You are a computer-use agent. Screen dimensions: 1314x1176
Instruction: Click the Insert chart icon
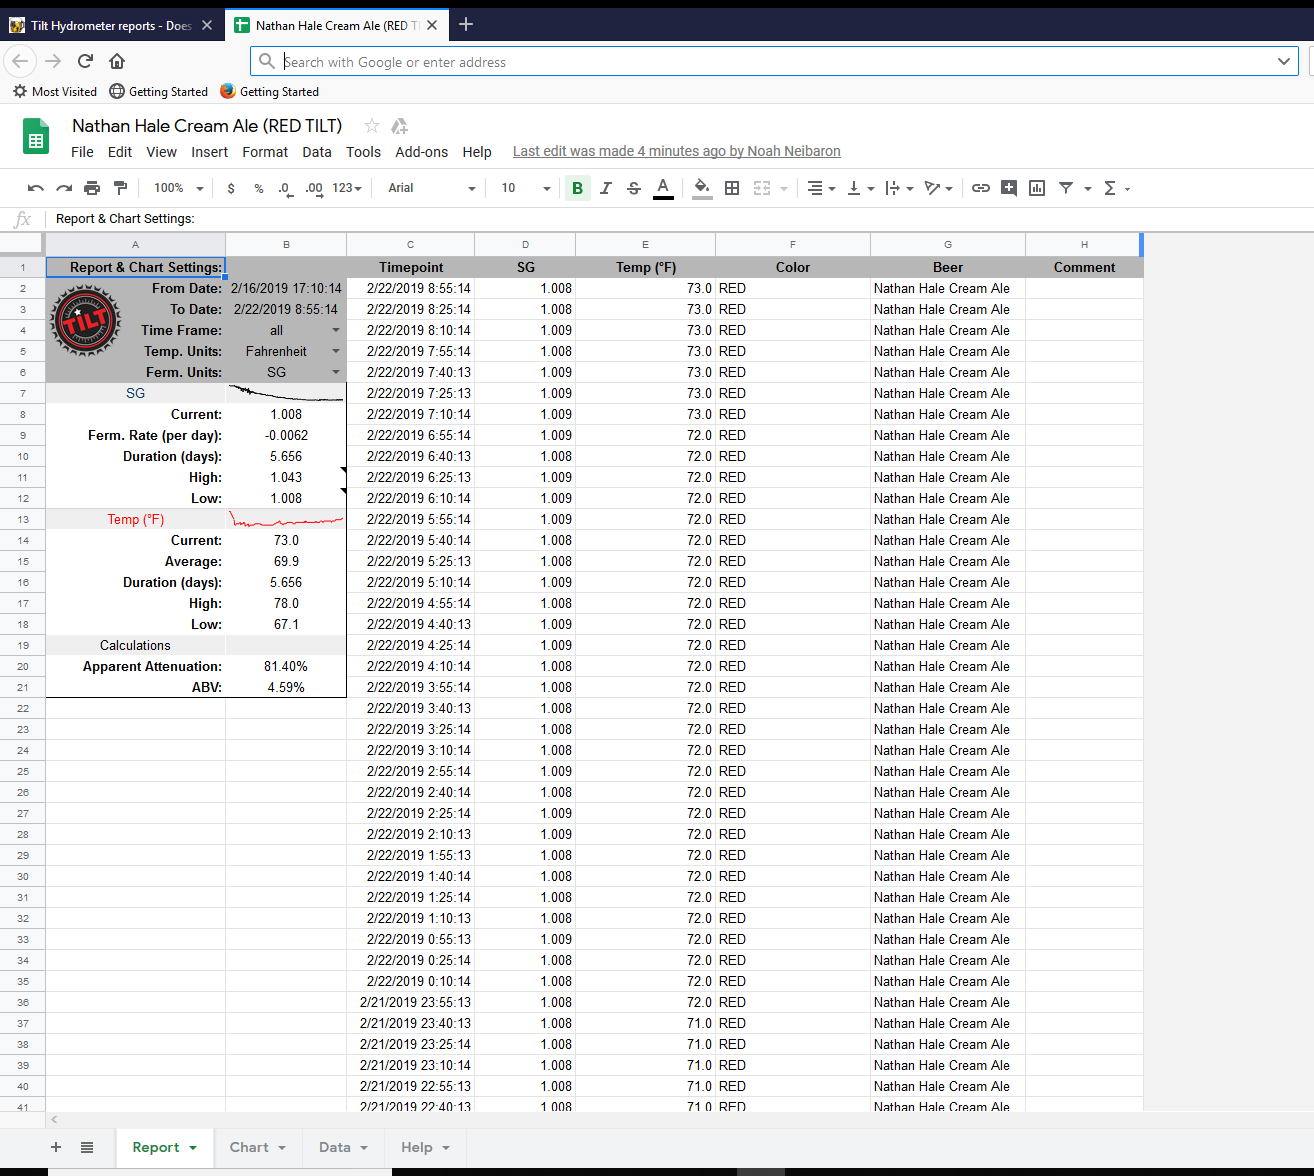pyautogui.click(x=1037, y=188)
